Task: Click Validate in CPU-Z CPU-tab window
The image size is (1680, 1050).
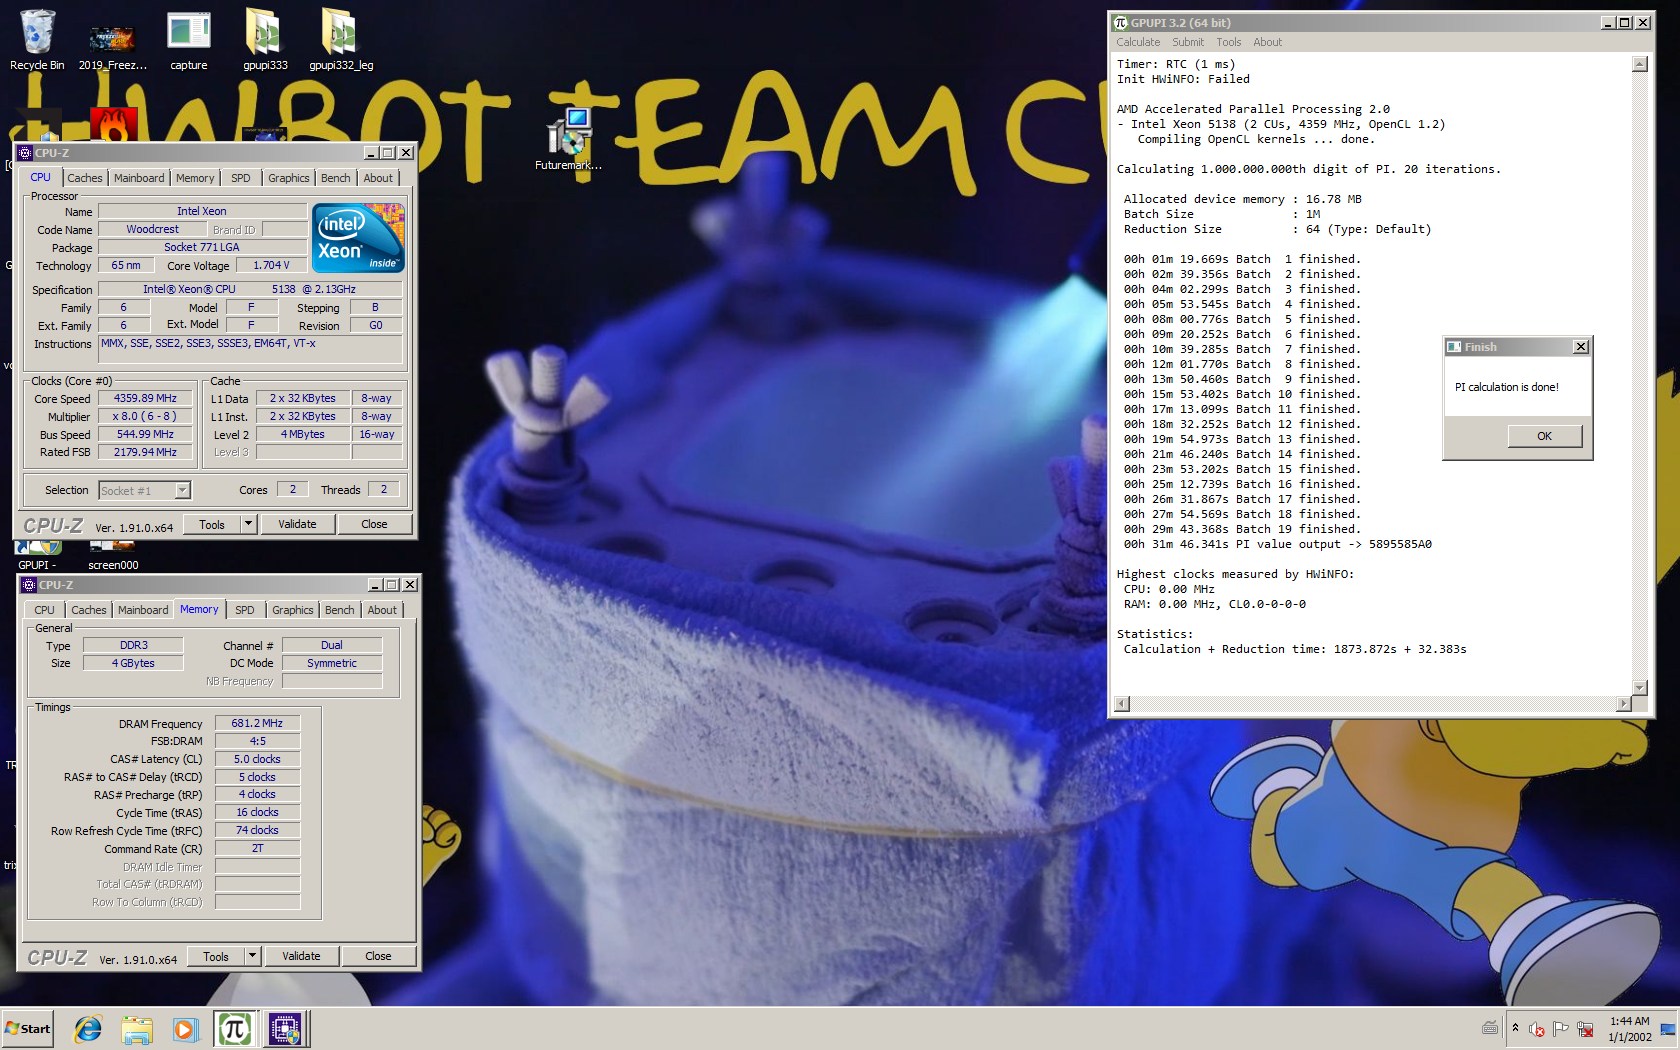Action: coord(297,524)
